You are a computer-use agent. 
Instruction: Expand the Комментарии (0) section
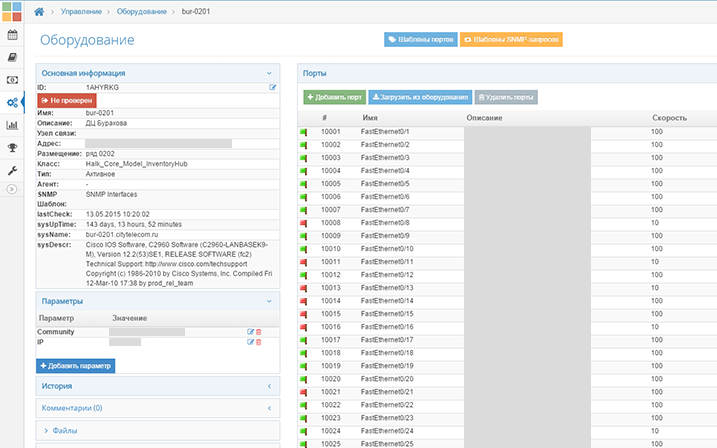point(269,408)
